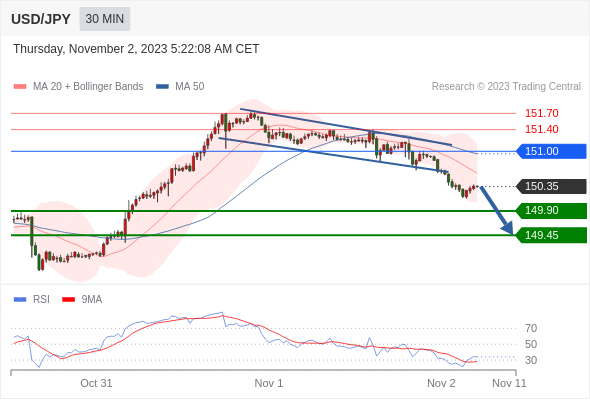Screen dimensions: 590x400
Task: Click the 151.70 resistance label
Action: tap(541, 113)
